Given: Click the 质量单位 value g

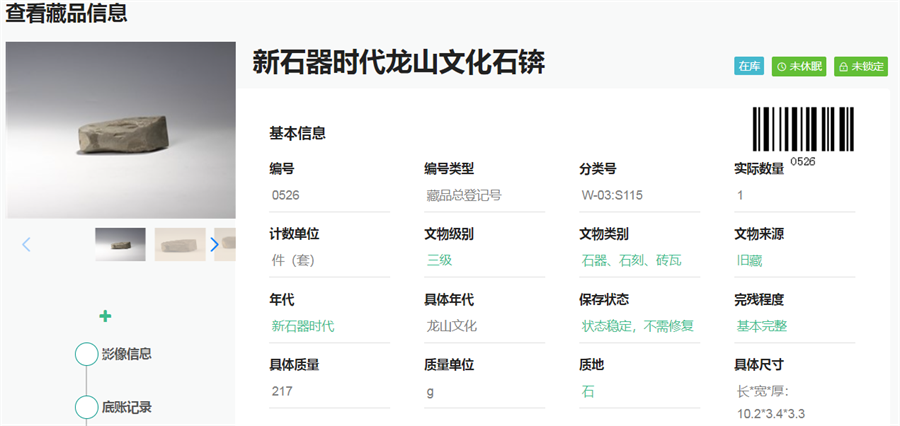Looking at the screenshot, I should click(x=430, y=392).
